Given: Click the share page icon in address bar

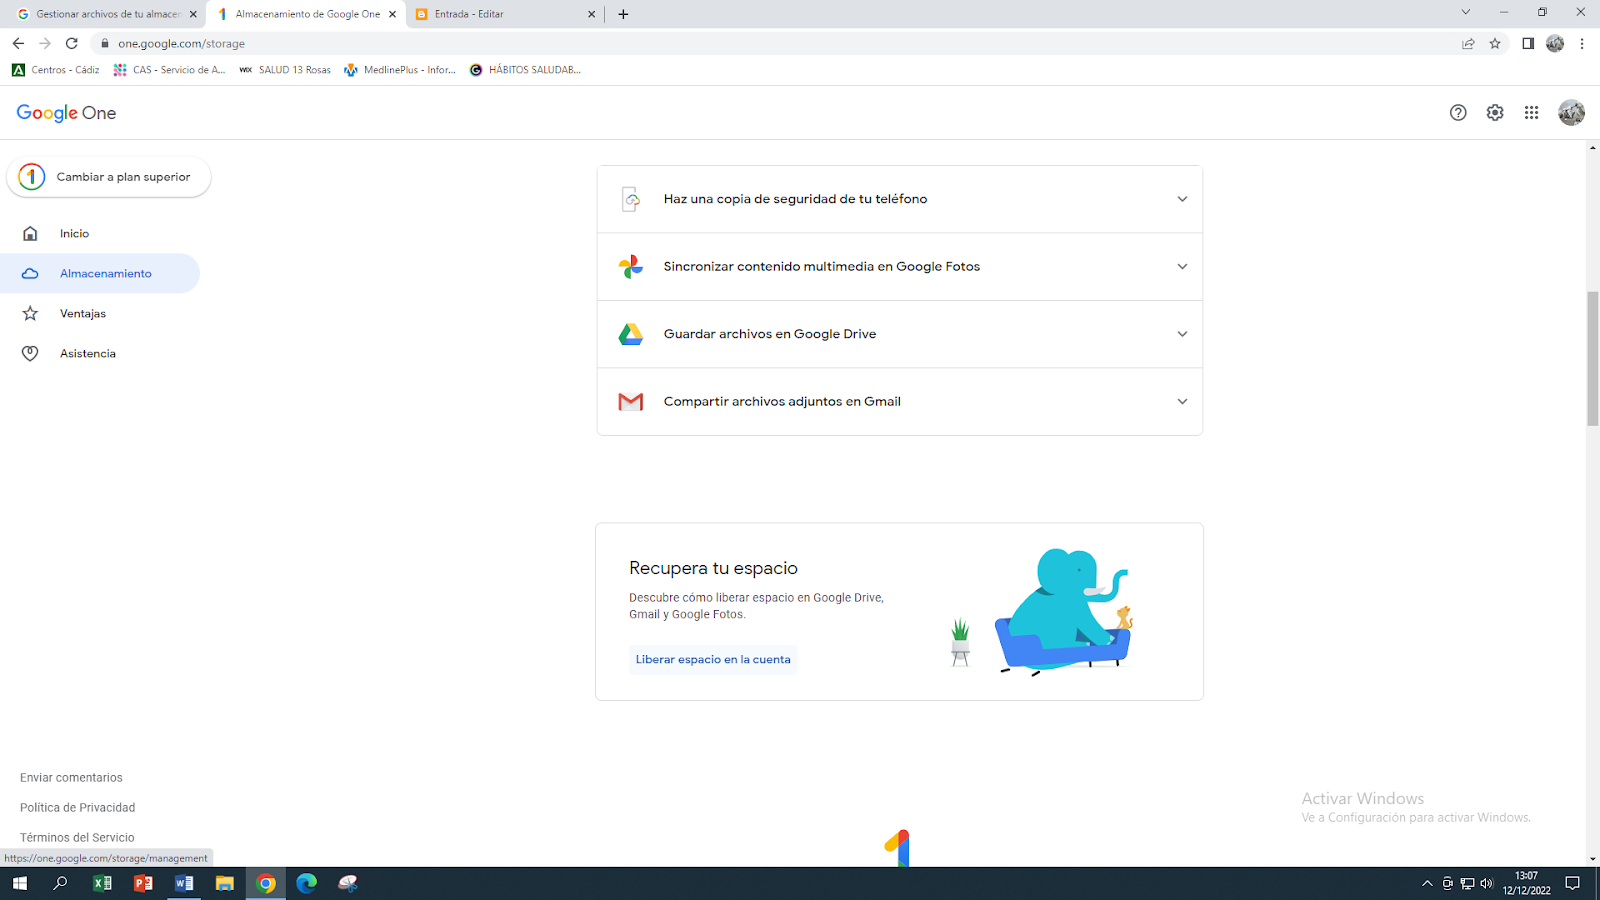Looking at the screenshot, I should tap(1468, 43).
